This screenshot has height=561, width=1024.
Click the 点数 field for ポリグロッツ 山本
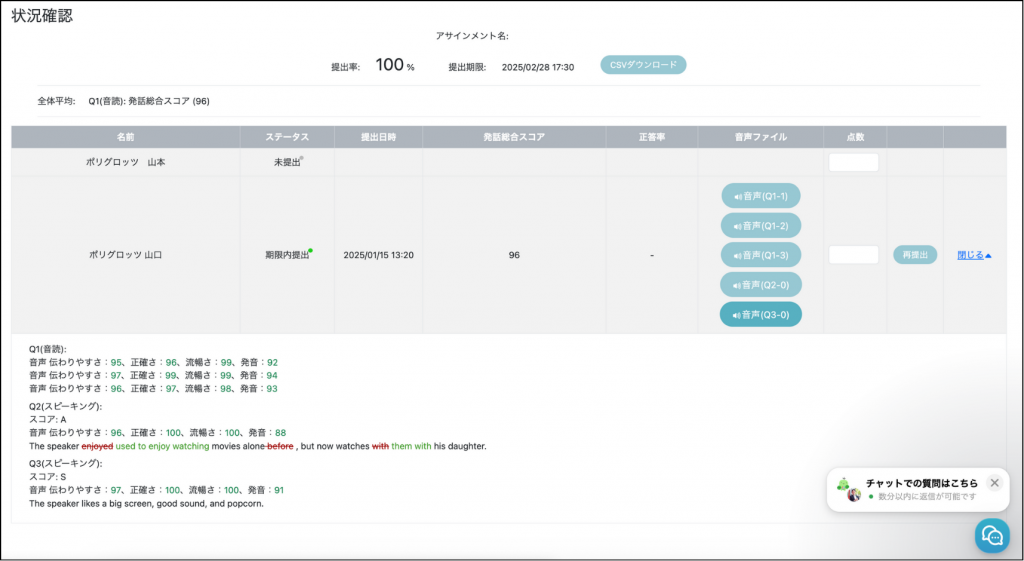coord(853,162)
